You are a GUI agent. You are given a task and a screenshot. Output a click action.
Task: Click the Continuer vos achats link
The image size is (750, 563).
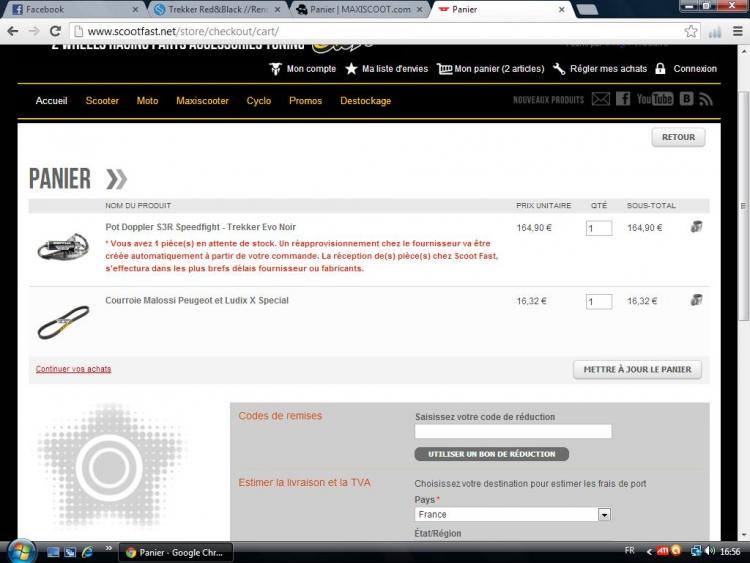[x=73, y=369]
